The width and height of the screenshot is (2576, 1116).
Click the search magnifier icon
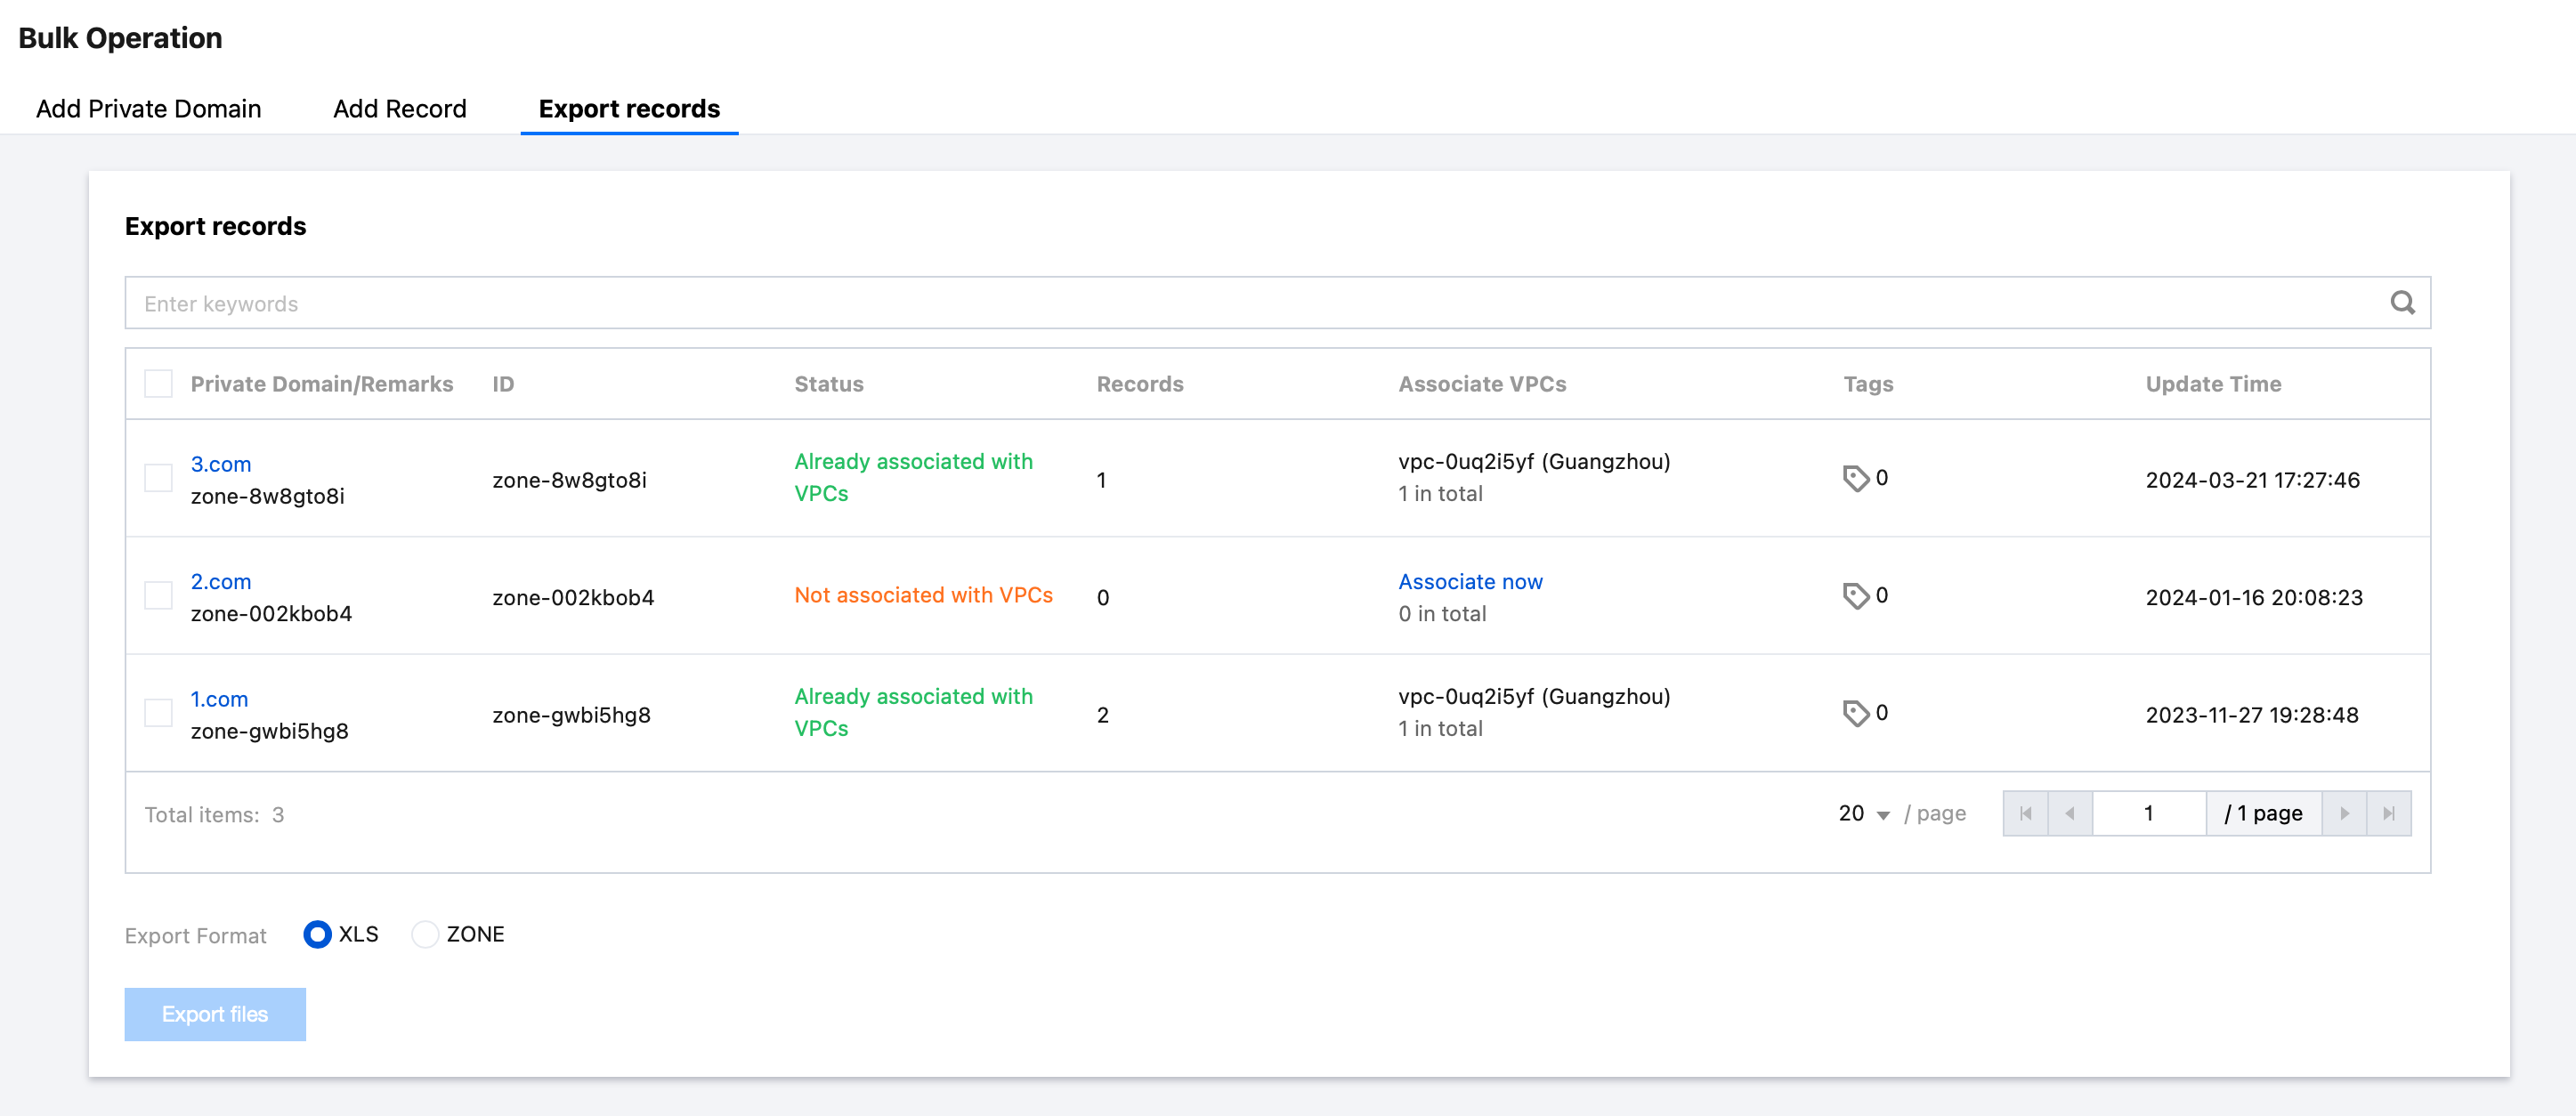pos(2402,303)
